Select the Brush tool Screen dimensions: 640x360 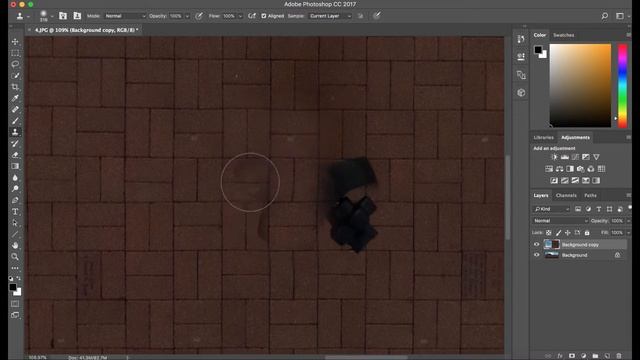tap(15, 121)
